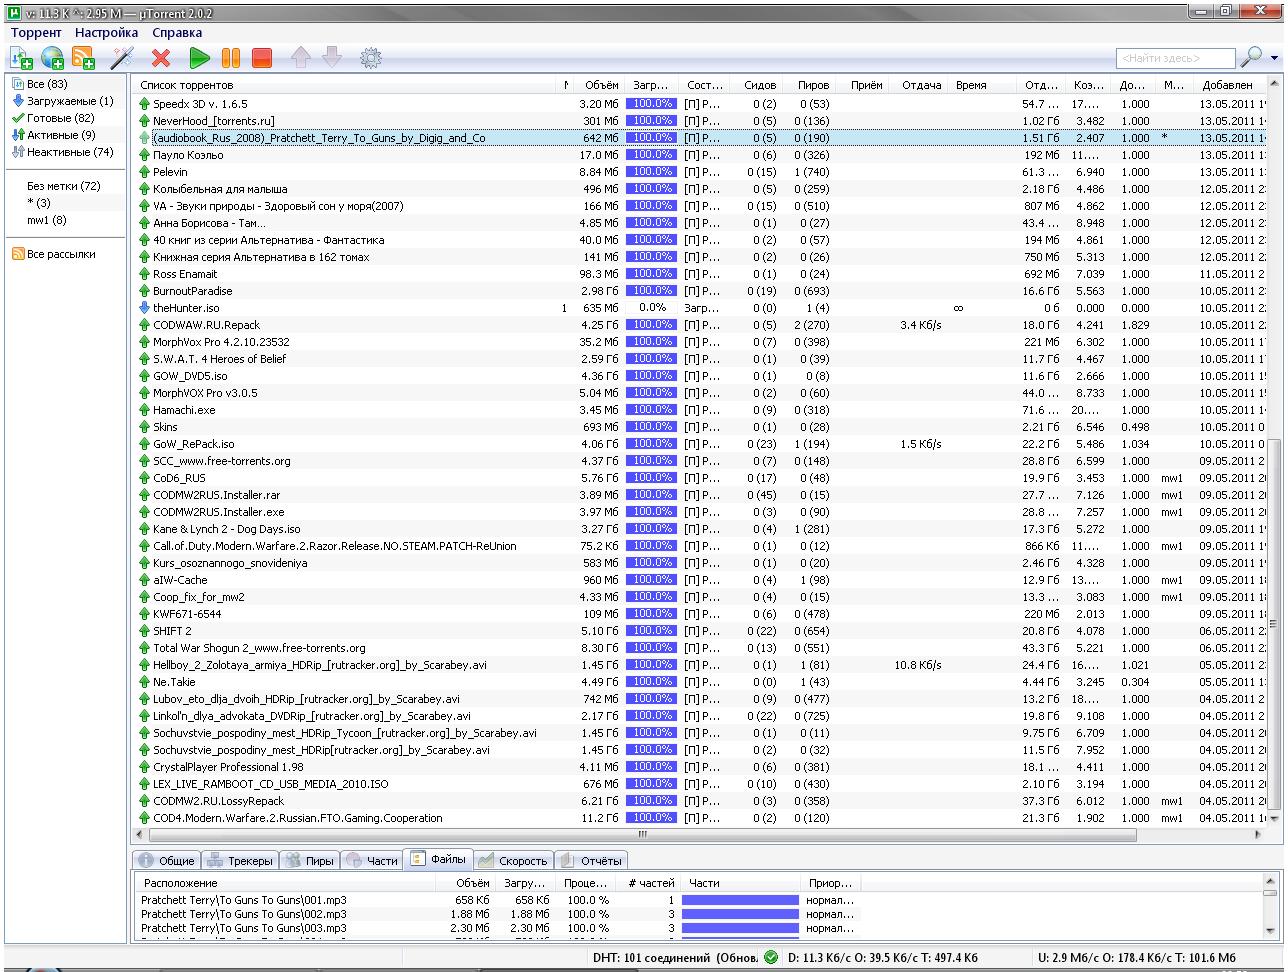This screenshot has height=972, width=1288.
Task: Click the red X Remove torrent icon
Action: 161,59
